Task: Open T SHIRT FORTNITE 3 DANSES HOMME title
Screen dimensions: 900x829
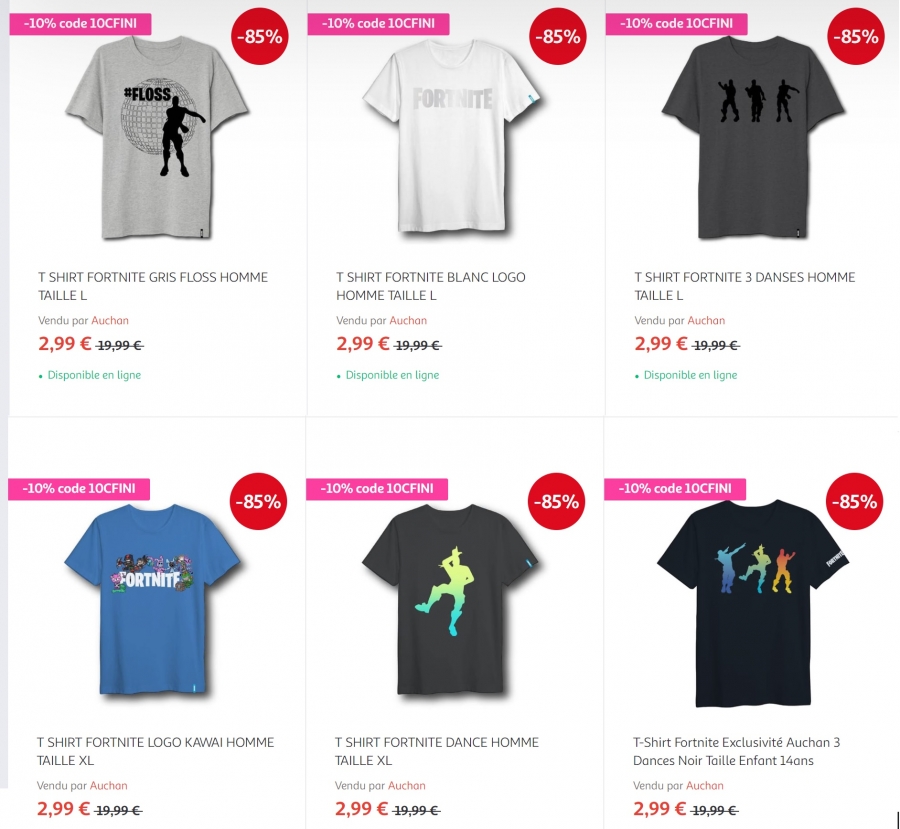Action: pyautogui.click(x=744, y=286)
